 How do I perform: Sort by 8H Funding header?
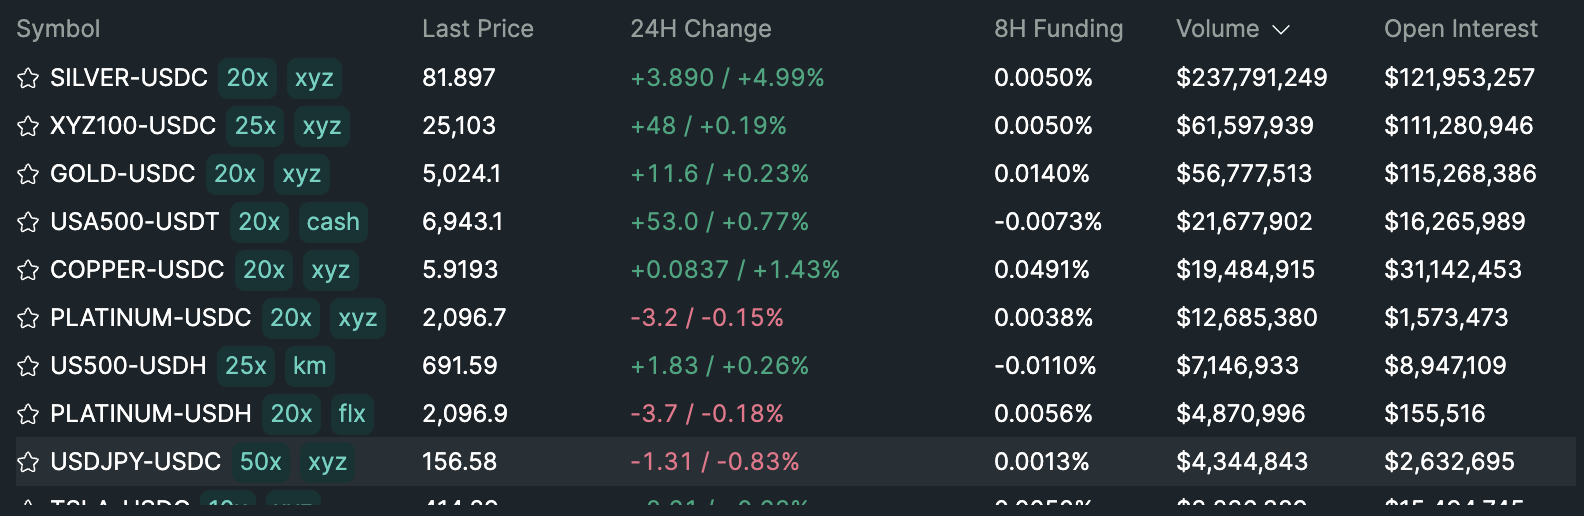tap(1058, 29)
